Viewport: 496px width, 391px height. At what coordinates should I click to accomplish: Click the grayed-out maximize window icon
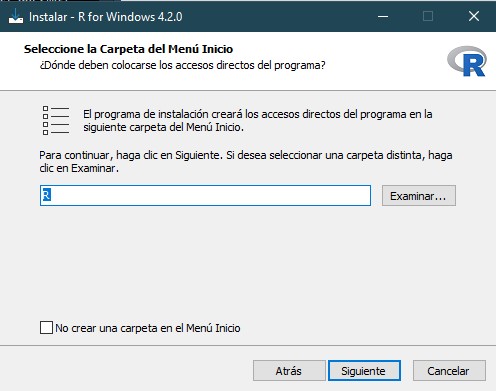coord(428,16)
